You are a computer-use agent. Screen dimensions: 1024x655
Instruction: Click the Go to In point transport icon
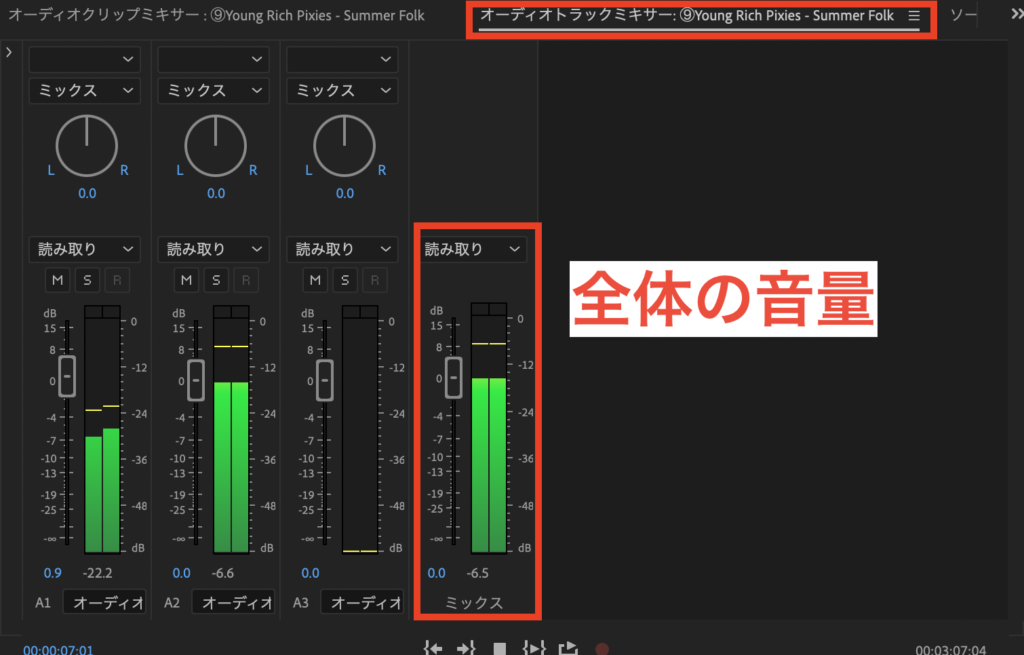(433, 647)
